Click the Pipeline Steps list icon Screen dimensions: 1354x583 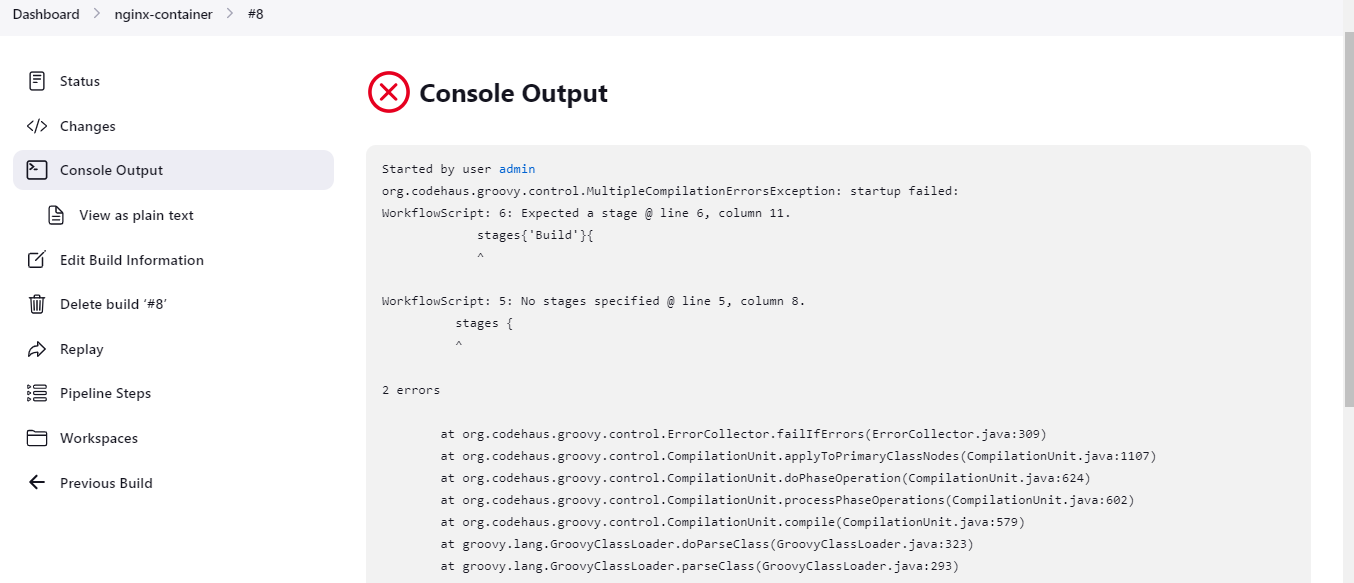(x=37, y=393)
